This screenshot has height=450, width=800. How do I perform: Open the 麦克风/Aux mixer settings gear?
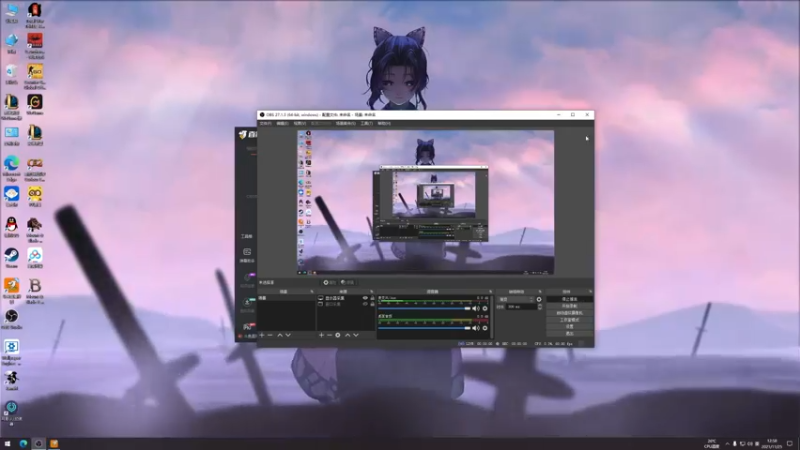point(485,309)
